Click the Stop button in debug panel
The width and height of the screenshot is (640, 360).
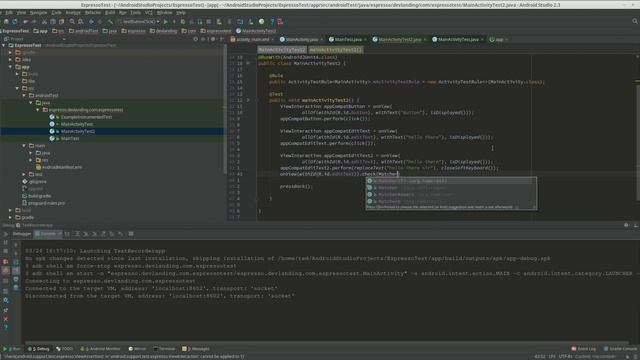click(6, 252)
